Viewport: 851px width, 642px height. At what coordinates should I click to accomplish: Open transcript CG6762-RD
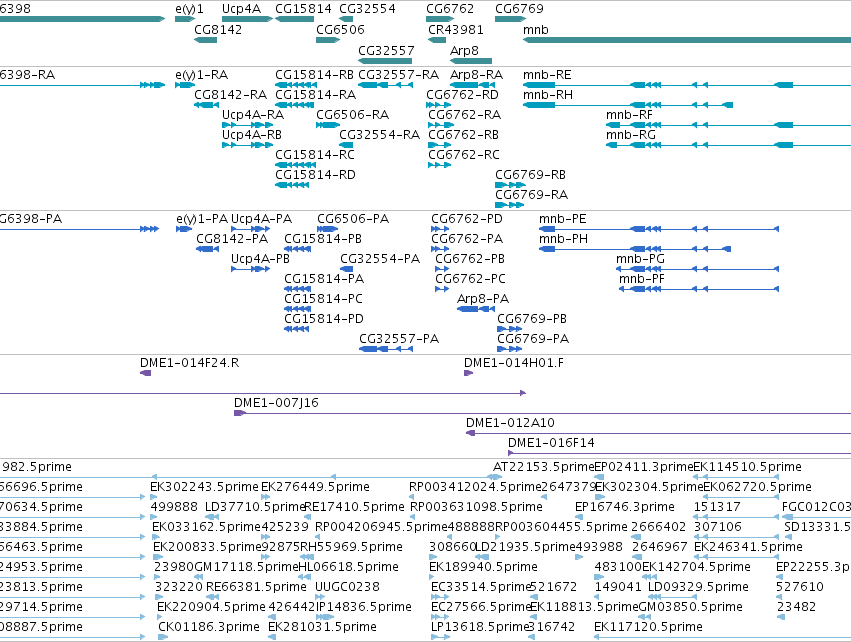(462, 95)
